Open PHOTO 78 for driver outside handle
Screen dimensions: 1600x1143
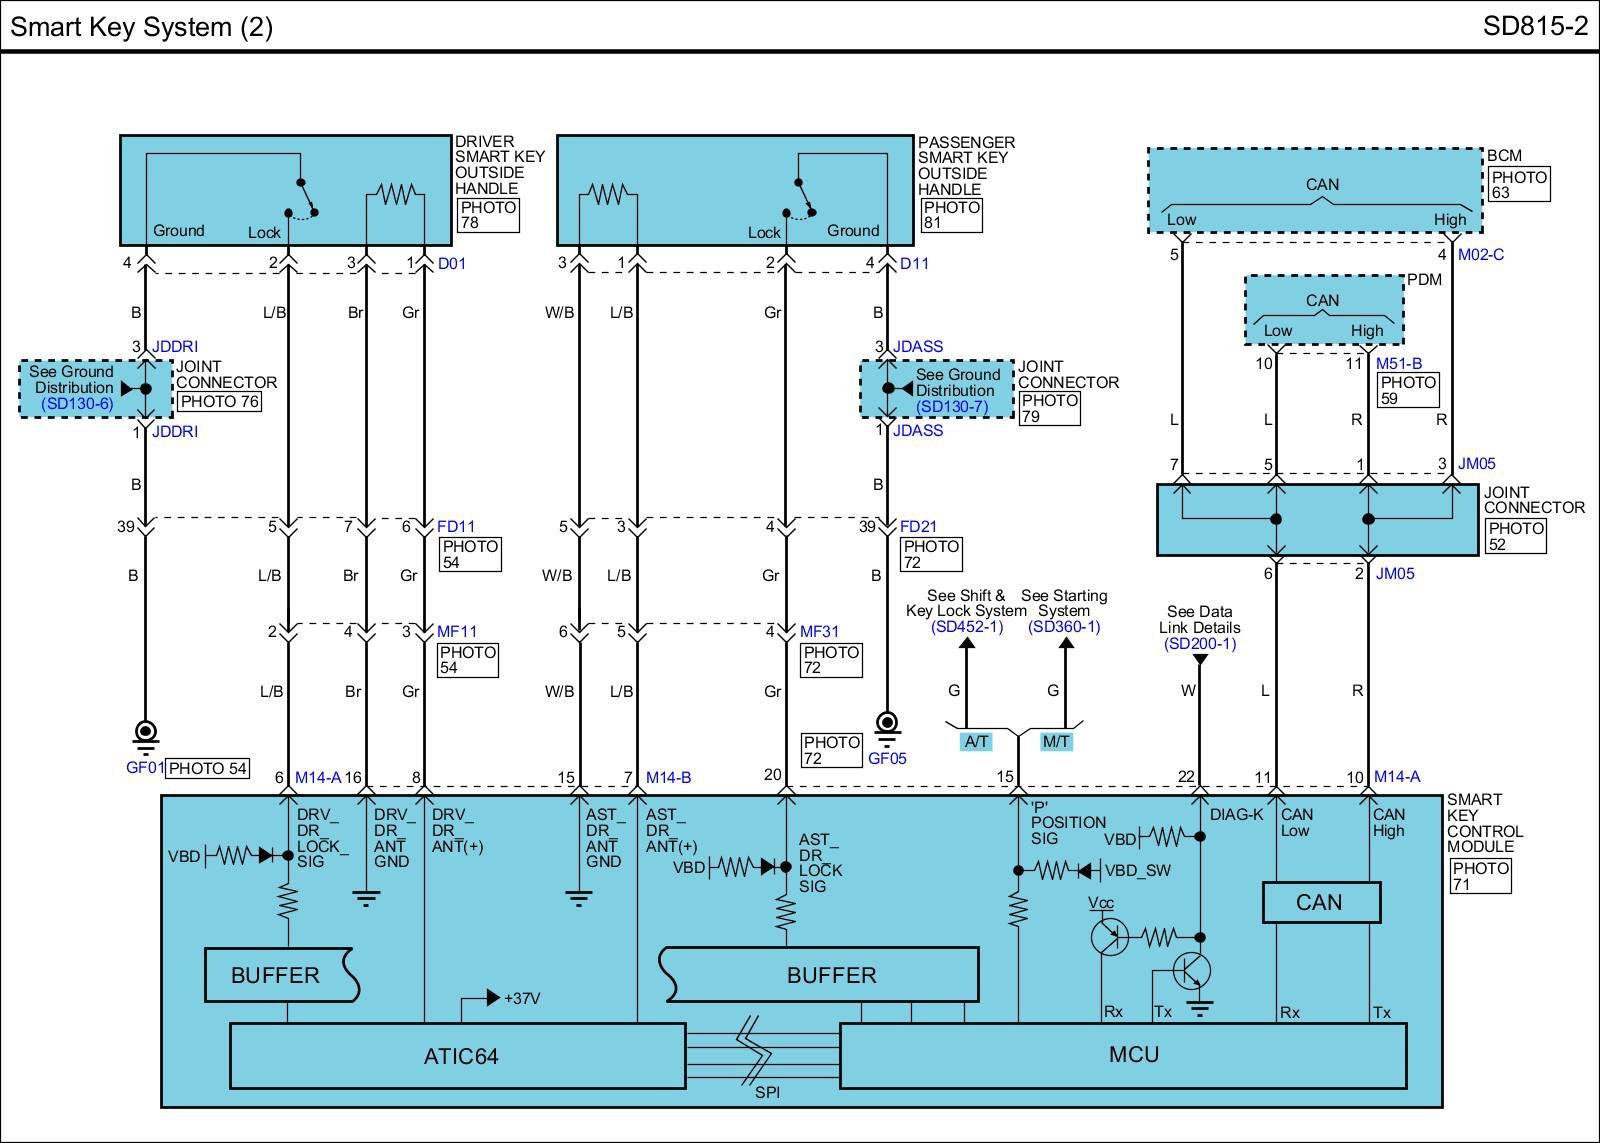click(488, 215)
